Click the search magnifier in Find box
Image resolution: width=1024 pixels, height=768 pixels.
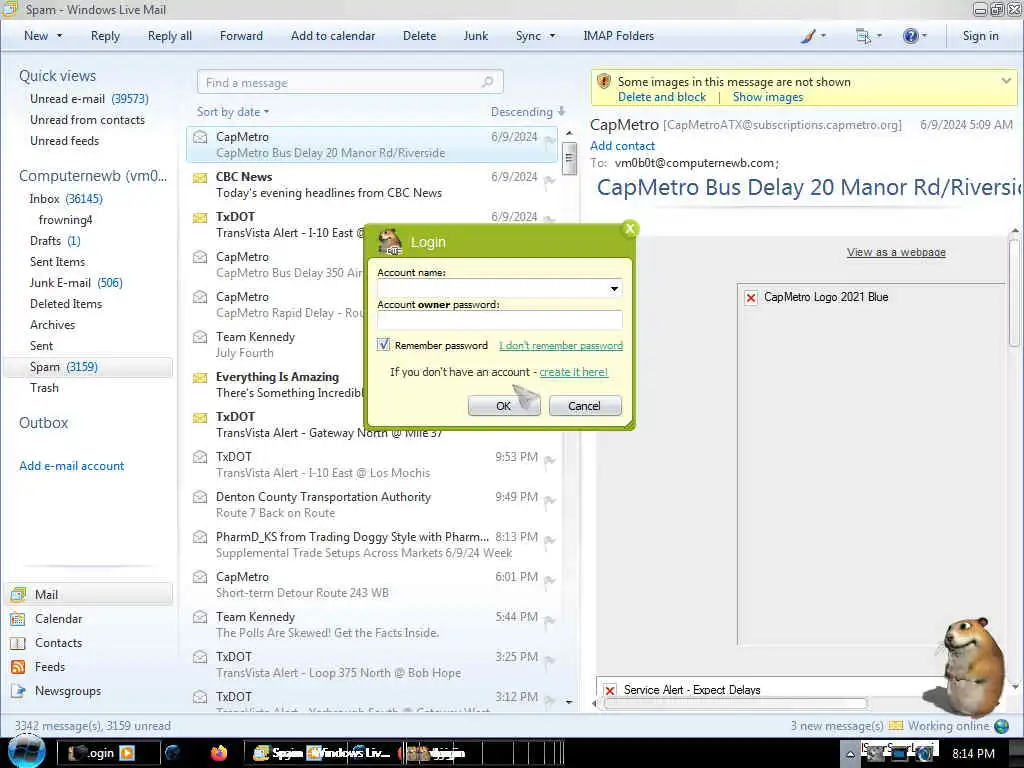pyautogui.click(x=487, y=82)
